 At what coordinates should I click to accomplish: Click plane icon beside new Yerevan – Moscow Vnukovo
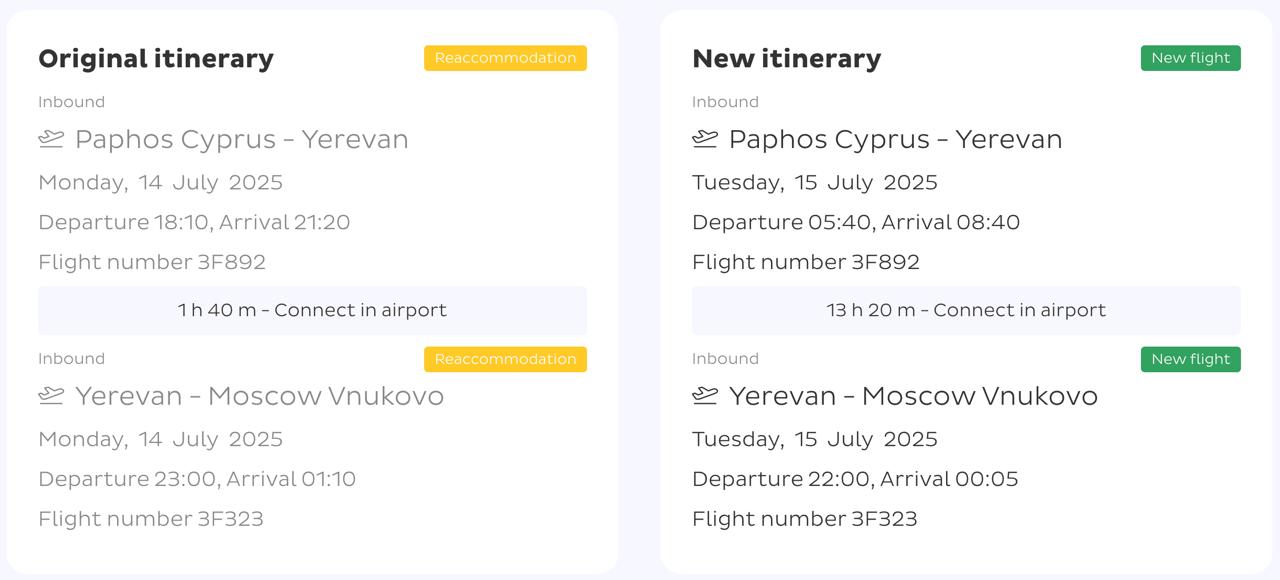(705, 396)
